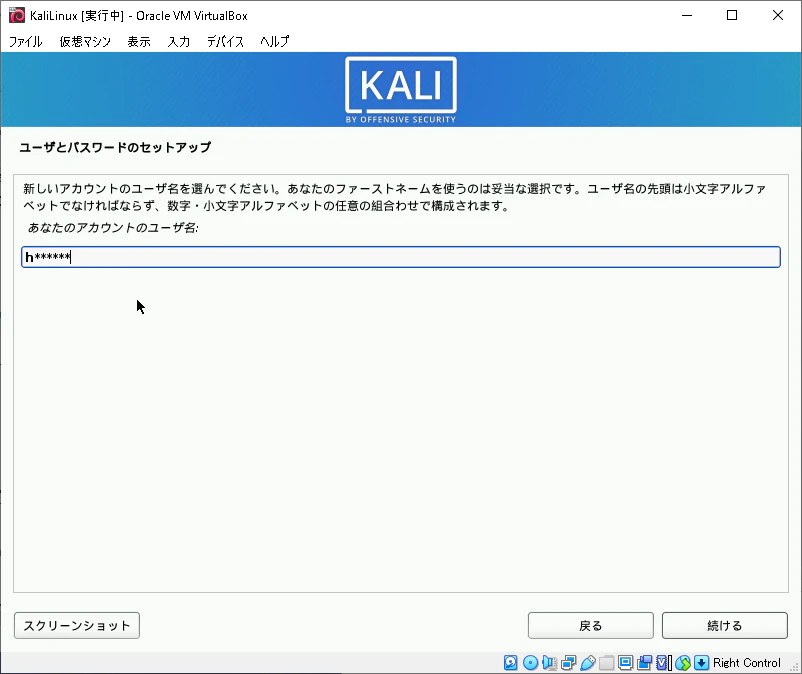Click the Right Control host key label
The image size is (802, 674).
pyautogui.click(x=747, y=663)
